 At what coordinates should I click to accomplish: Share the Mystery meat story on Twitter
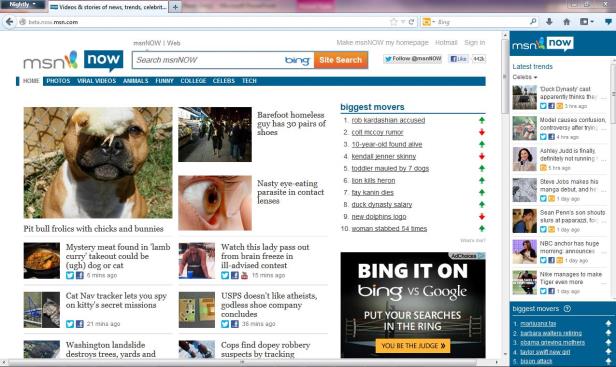coord(70,275)
